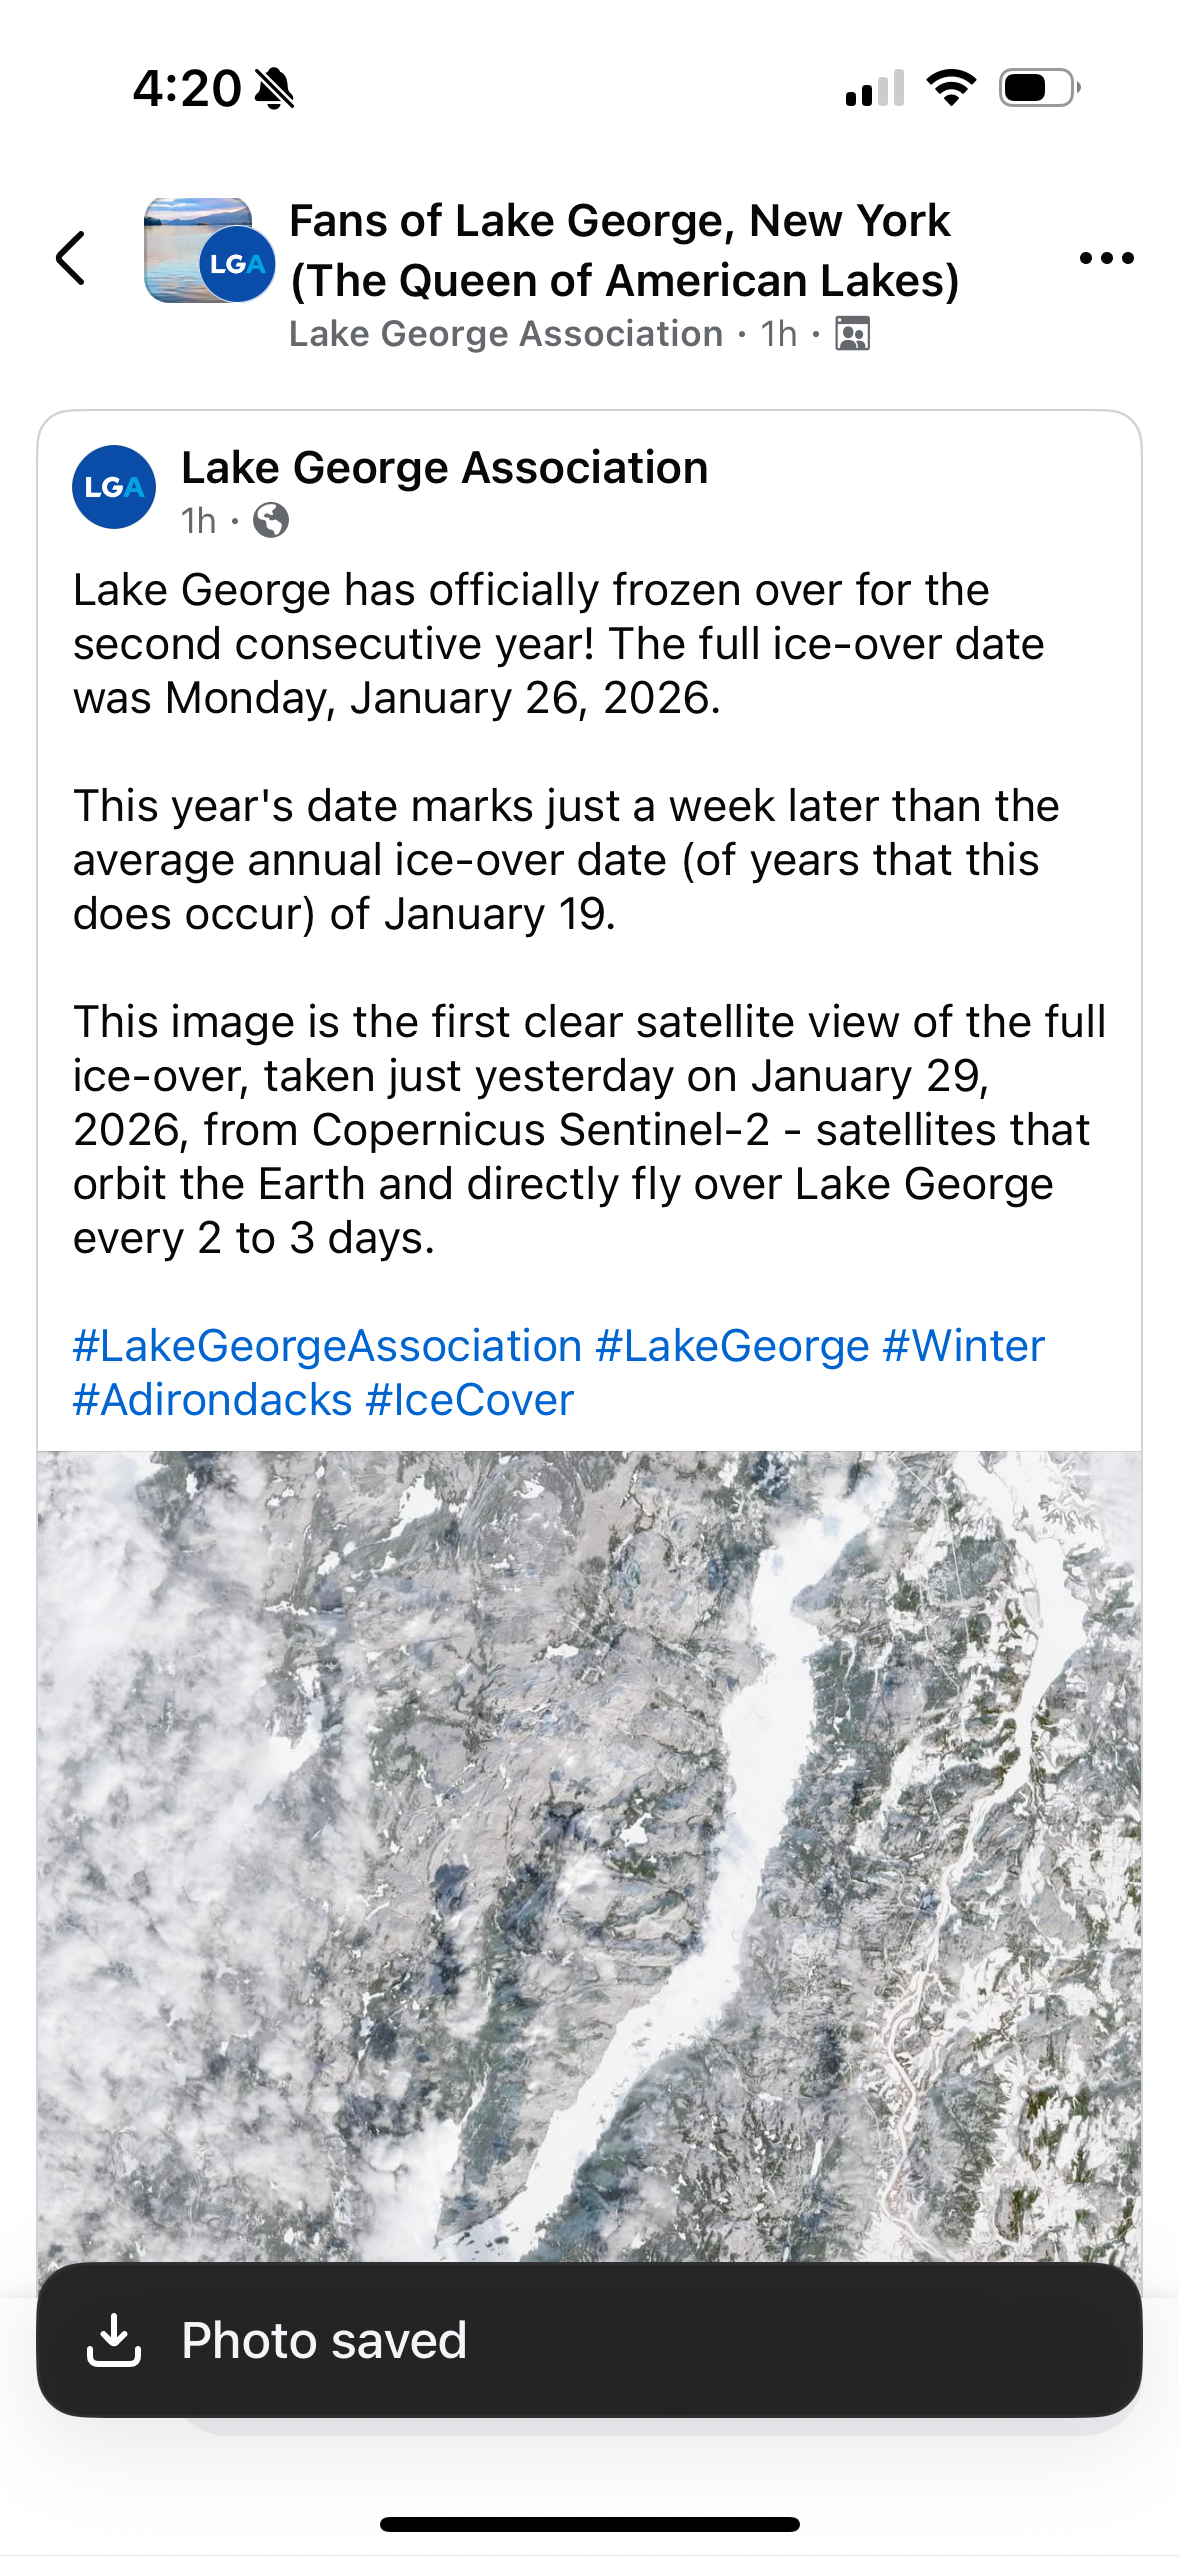Open the #IceCover hashtag
Image resolution: width=1179 pixels, height=2556 pixels.
[x=470, y=1400]
